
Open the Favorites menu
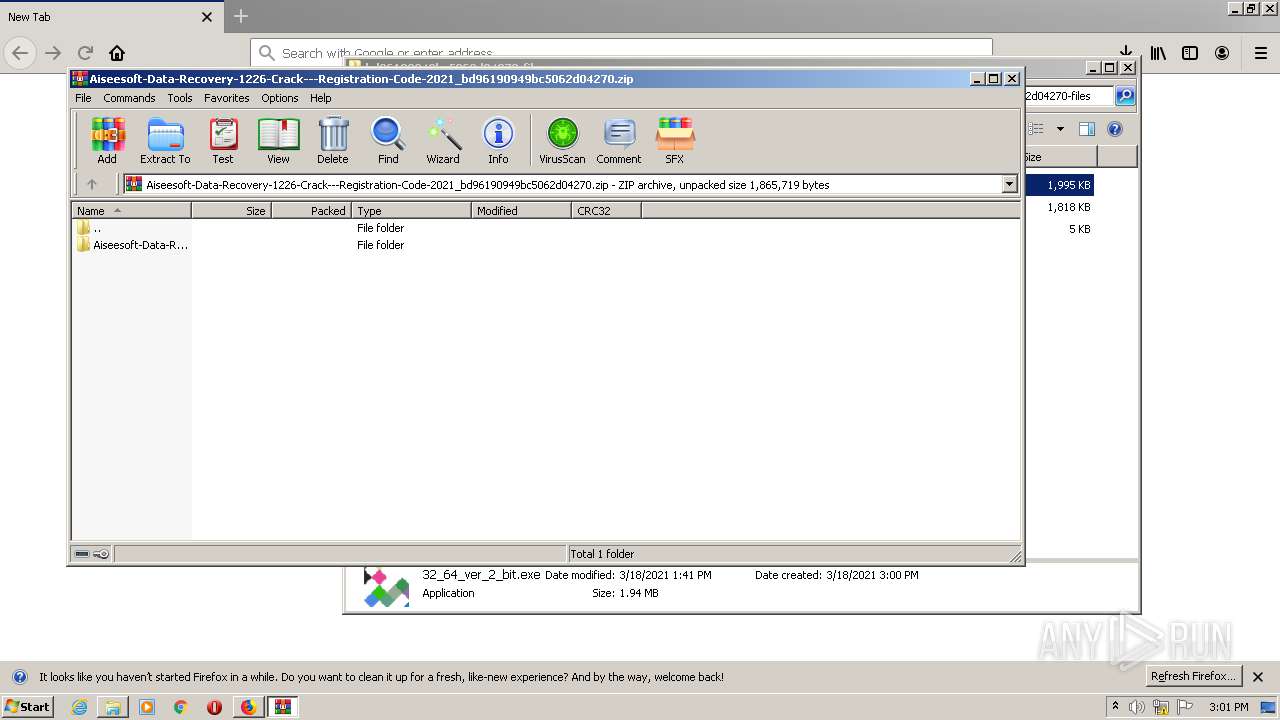click(x=227, y=98)
